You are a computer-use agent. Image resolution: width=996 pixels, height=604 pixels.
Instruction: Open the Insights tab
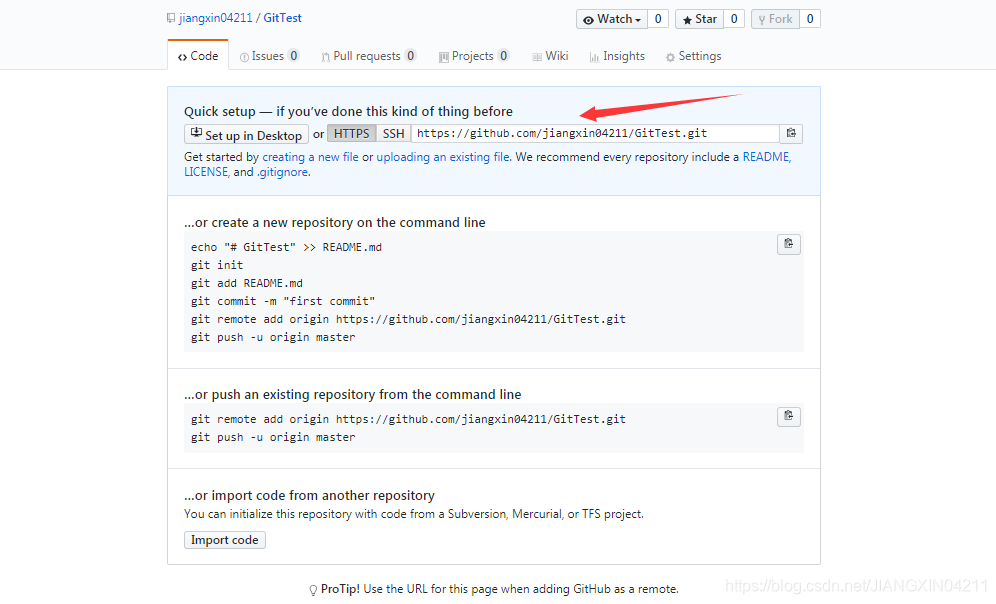(617, 56)
